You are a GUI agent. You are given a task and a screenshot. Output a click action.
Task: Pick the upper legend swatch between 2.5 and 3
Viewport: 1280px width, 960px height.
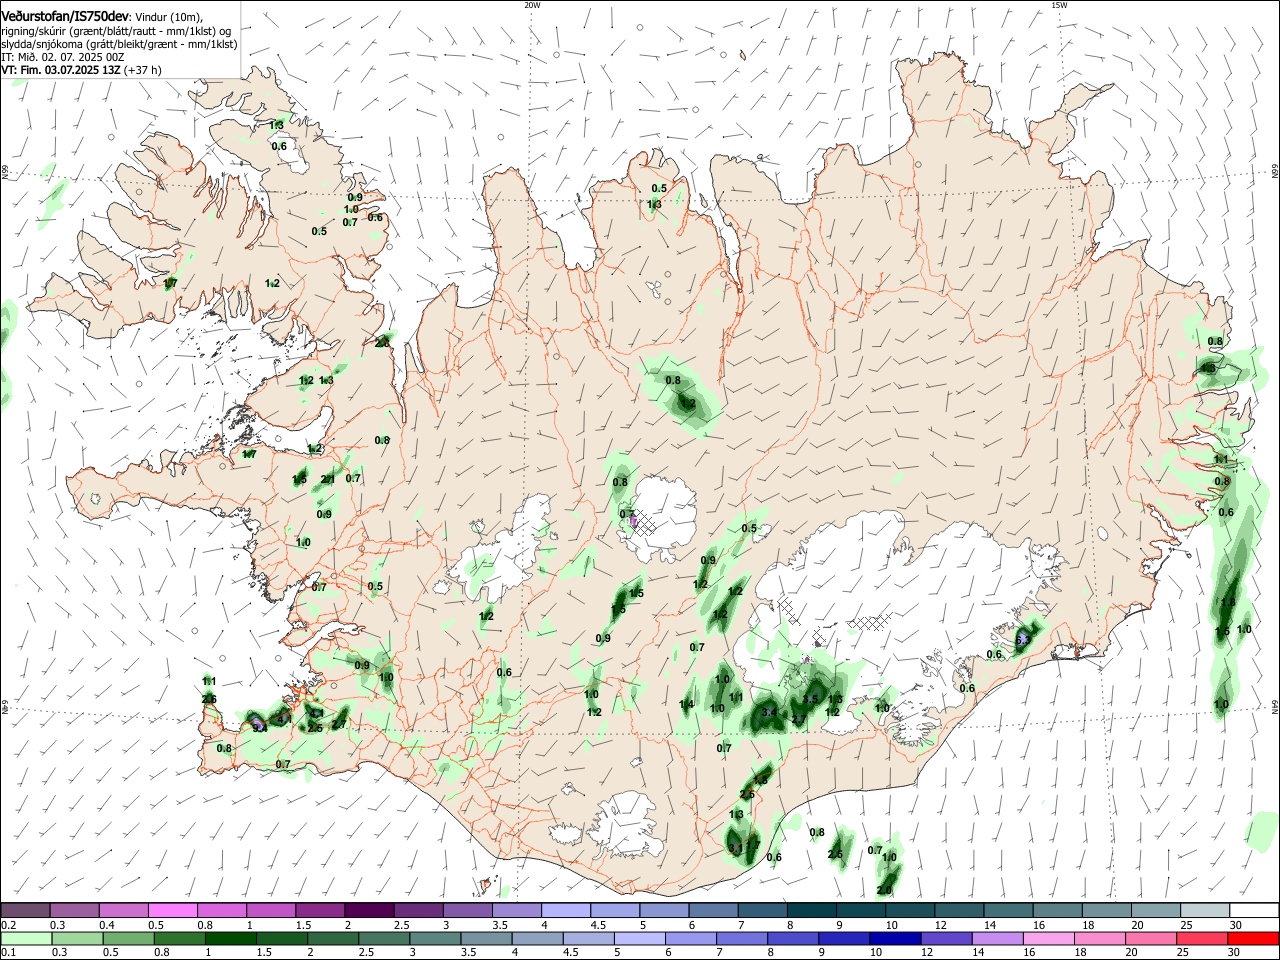tap(417, 910)
